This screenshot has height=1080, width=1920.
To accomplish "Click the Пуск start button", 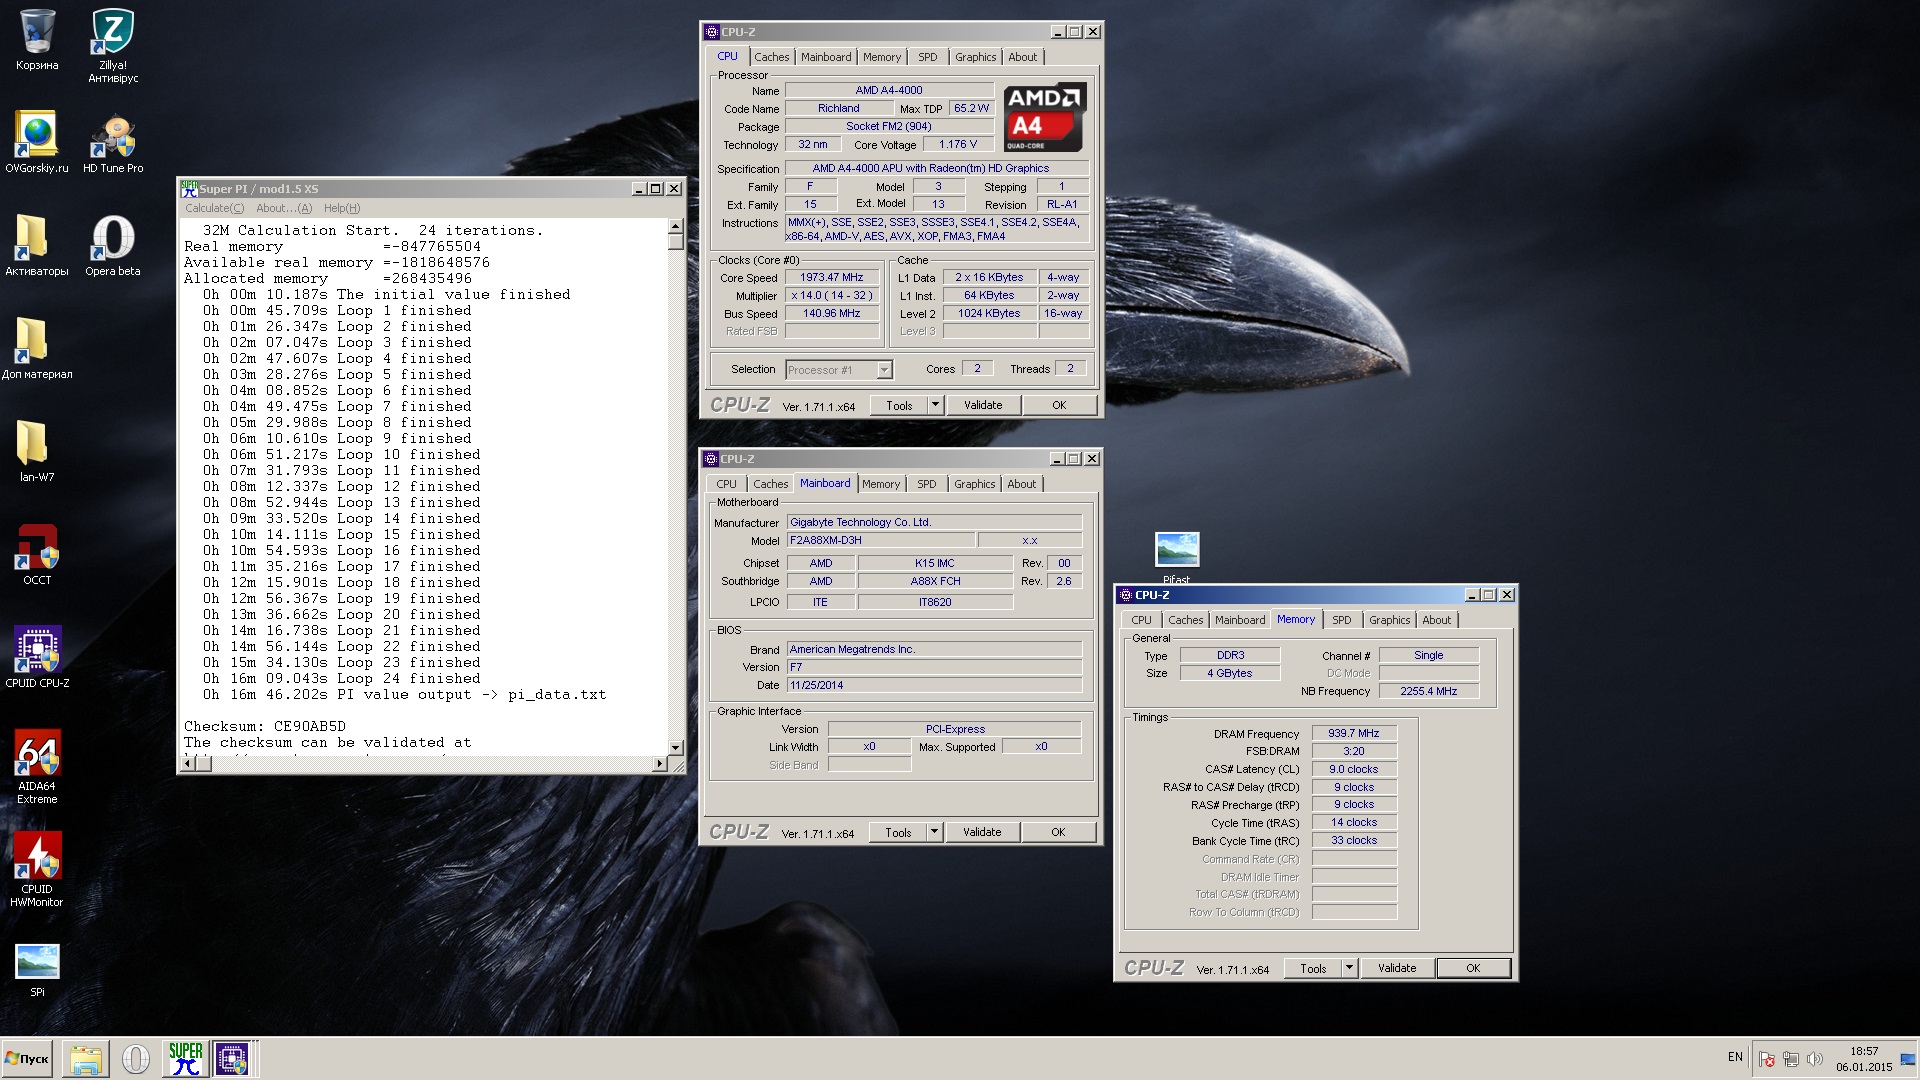I will click(x=27, y=1058).
